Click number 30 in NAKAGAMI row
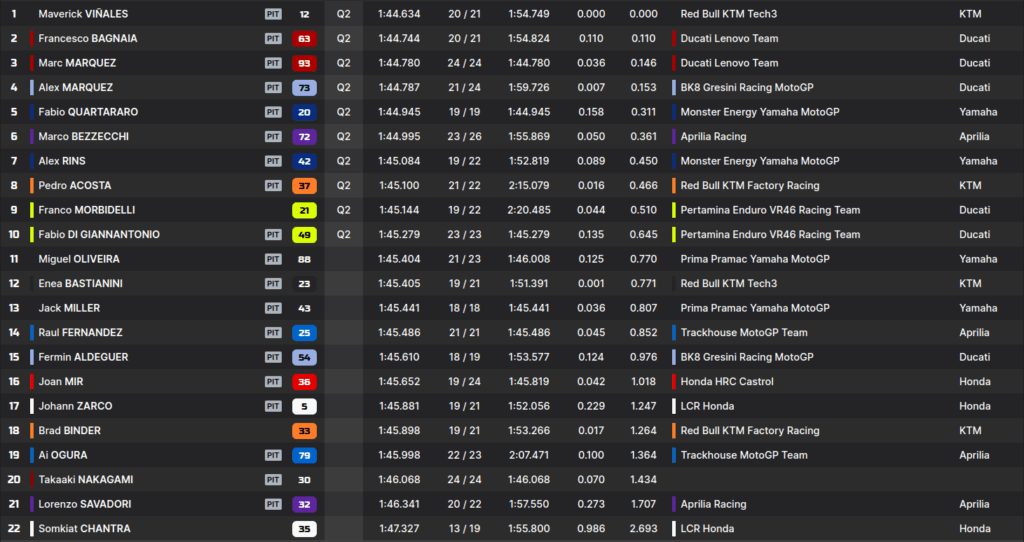Viewport: 1024px width, 542px height. [304, 479]
